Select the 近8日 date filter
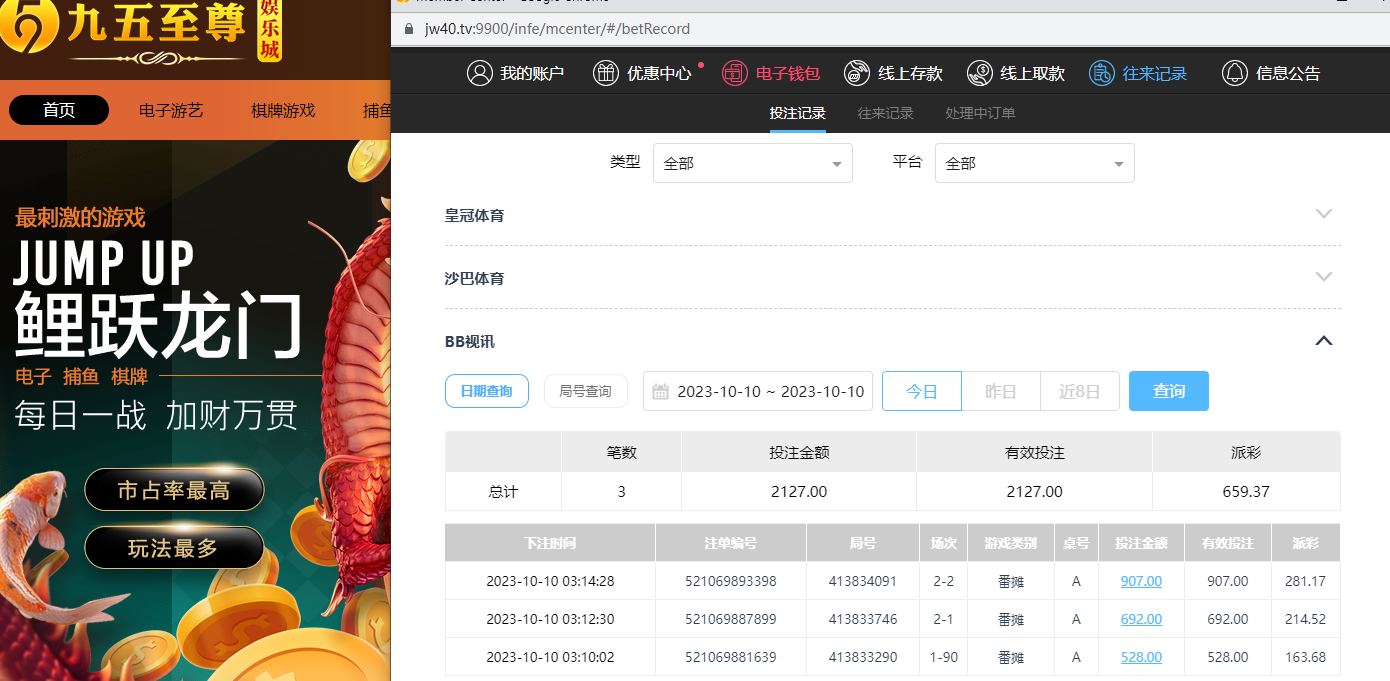1390x681 pixels. [x=1080, y=391]
